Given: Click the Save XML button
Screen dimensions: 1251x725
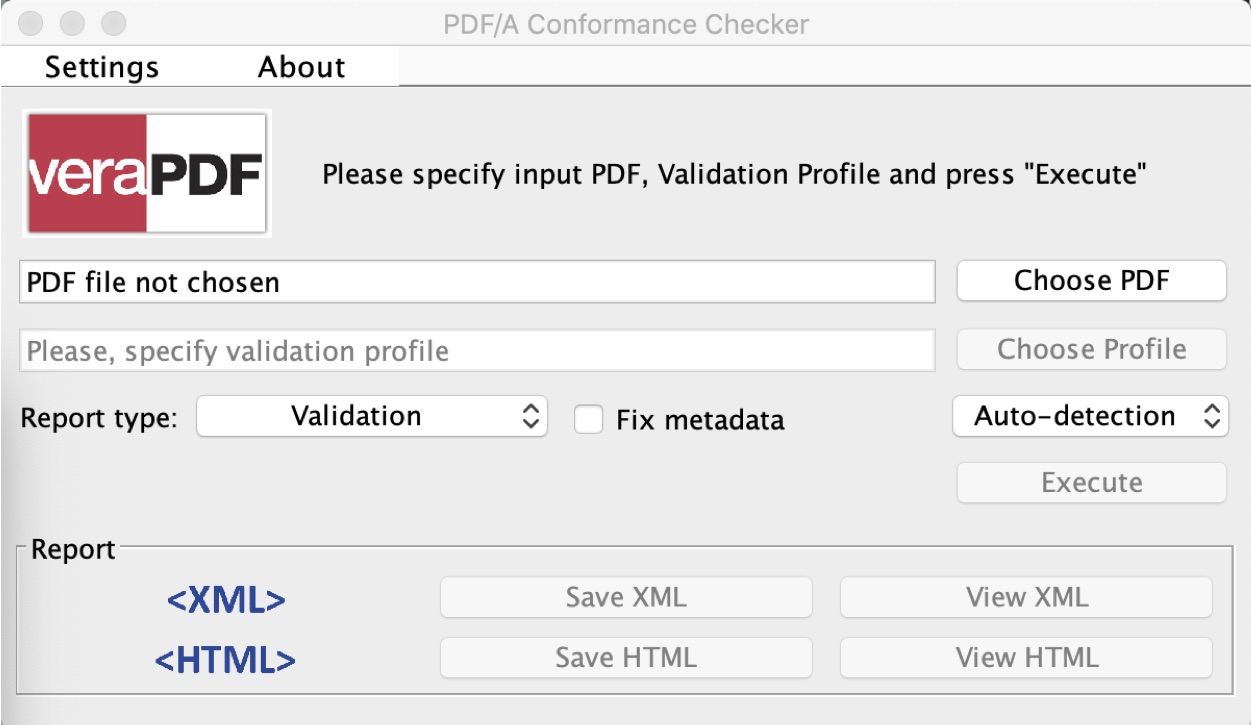Looking at the screenshot, I should point(626,598).
